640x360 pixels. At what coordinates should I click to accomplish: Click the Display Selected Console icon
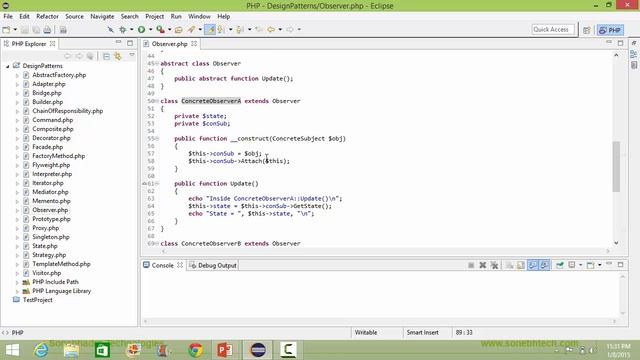click(x=572, y=265)
